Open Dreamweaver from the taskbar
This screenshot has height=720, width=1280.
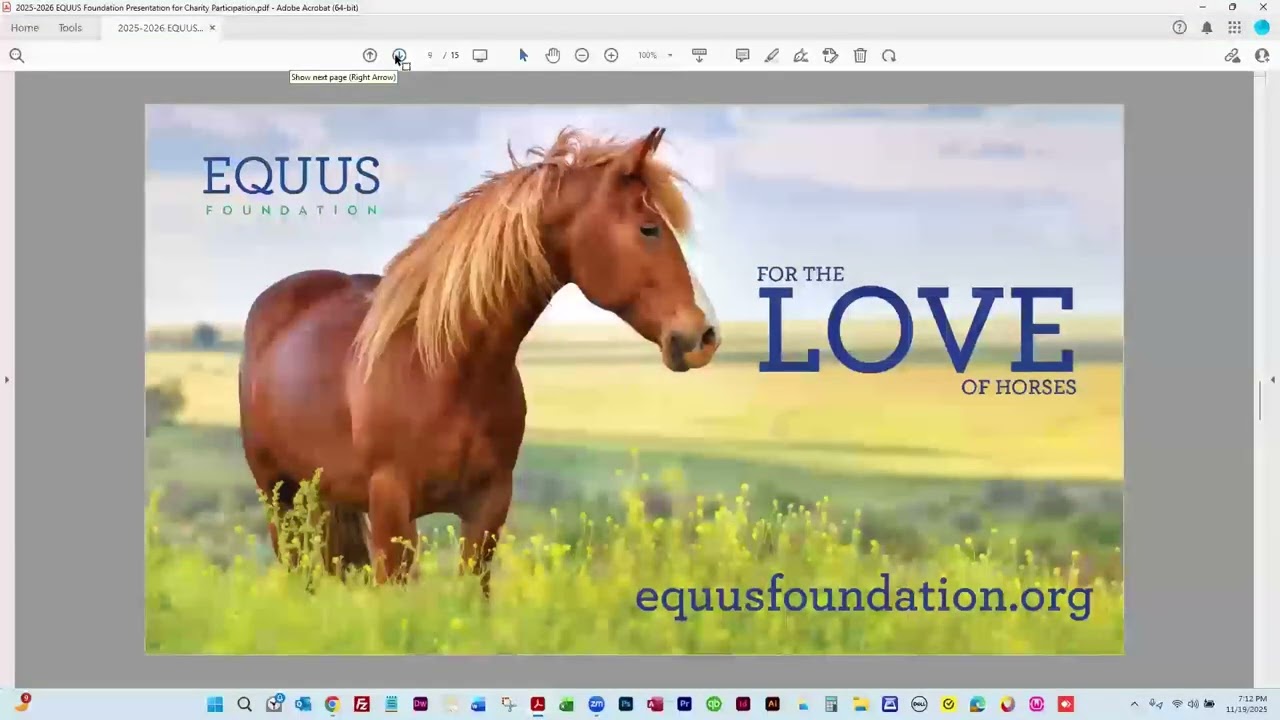pos(420,704)
